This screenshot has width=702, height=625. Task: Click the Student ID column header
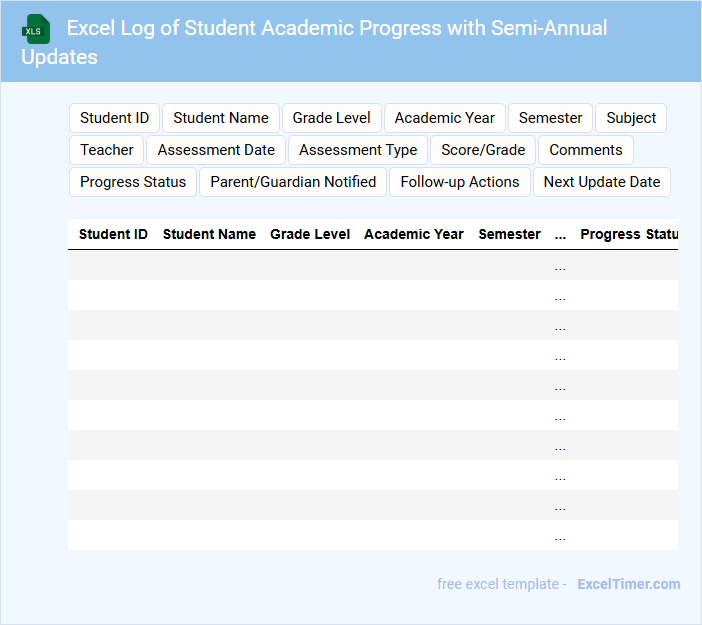[113, 234]
